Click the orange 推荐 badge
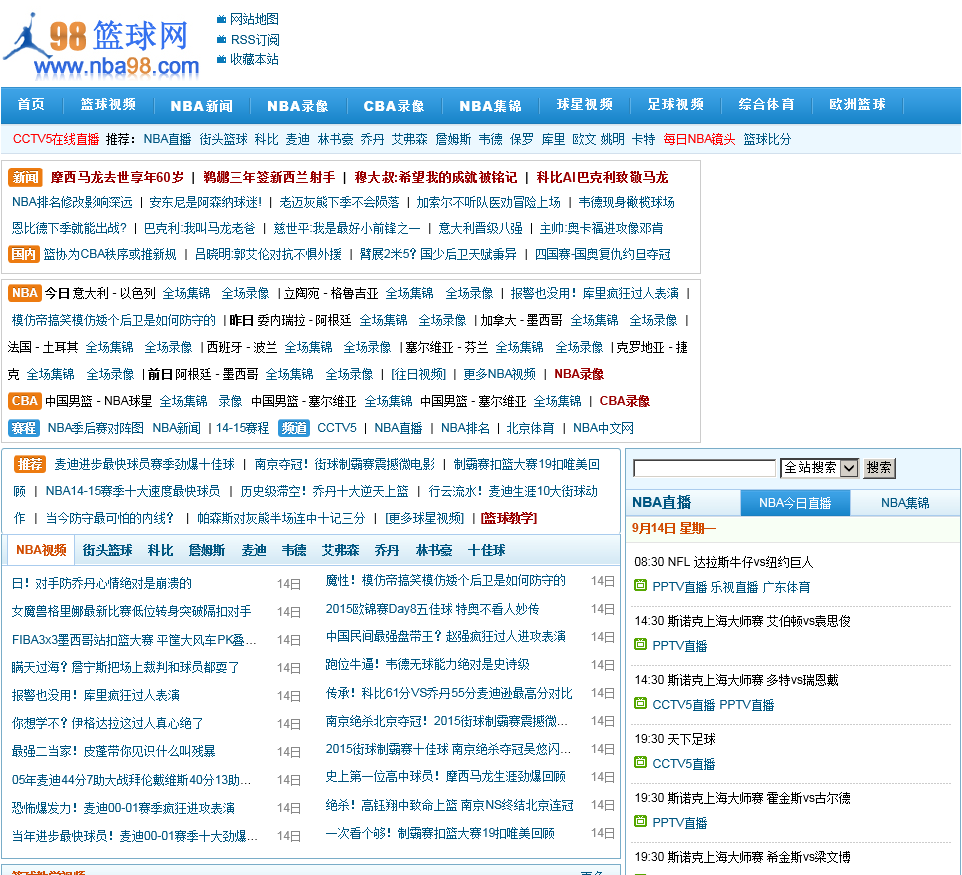Viewport: 962px width, 875px height. pos(30,464)
